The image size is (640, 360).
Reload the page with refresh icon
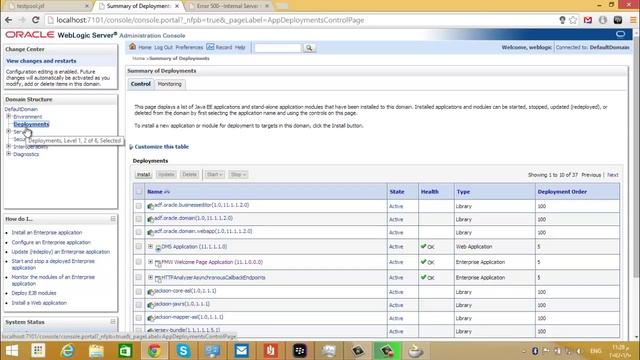(36, 20)
